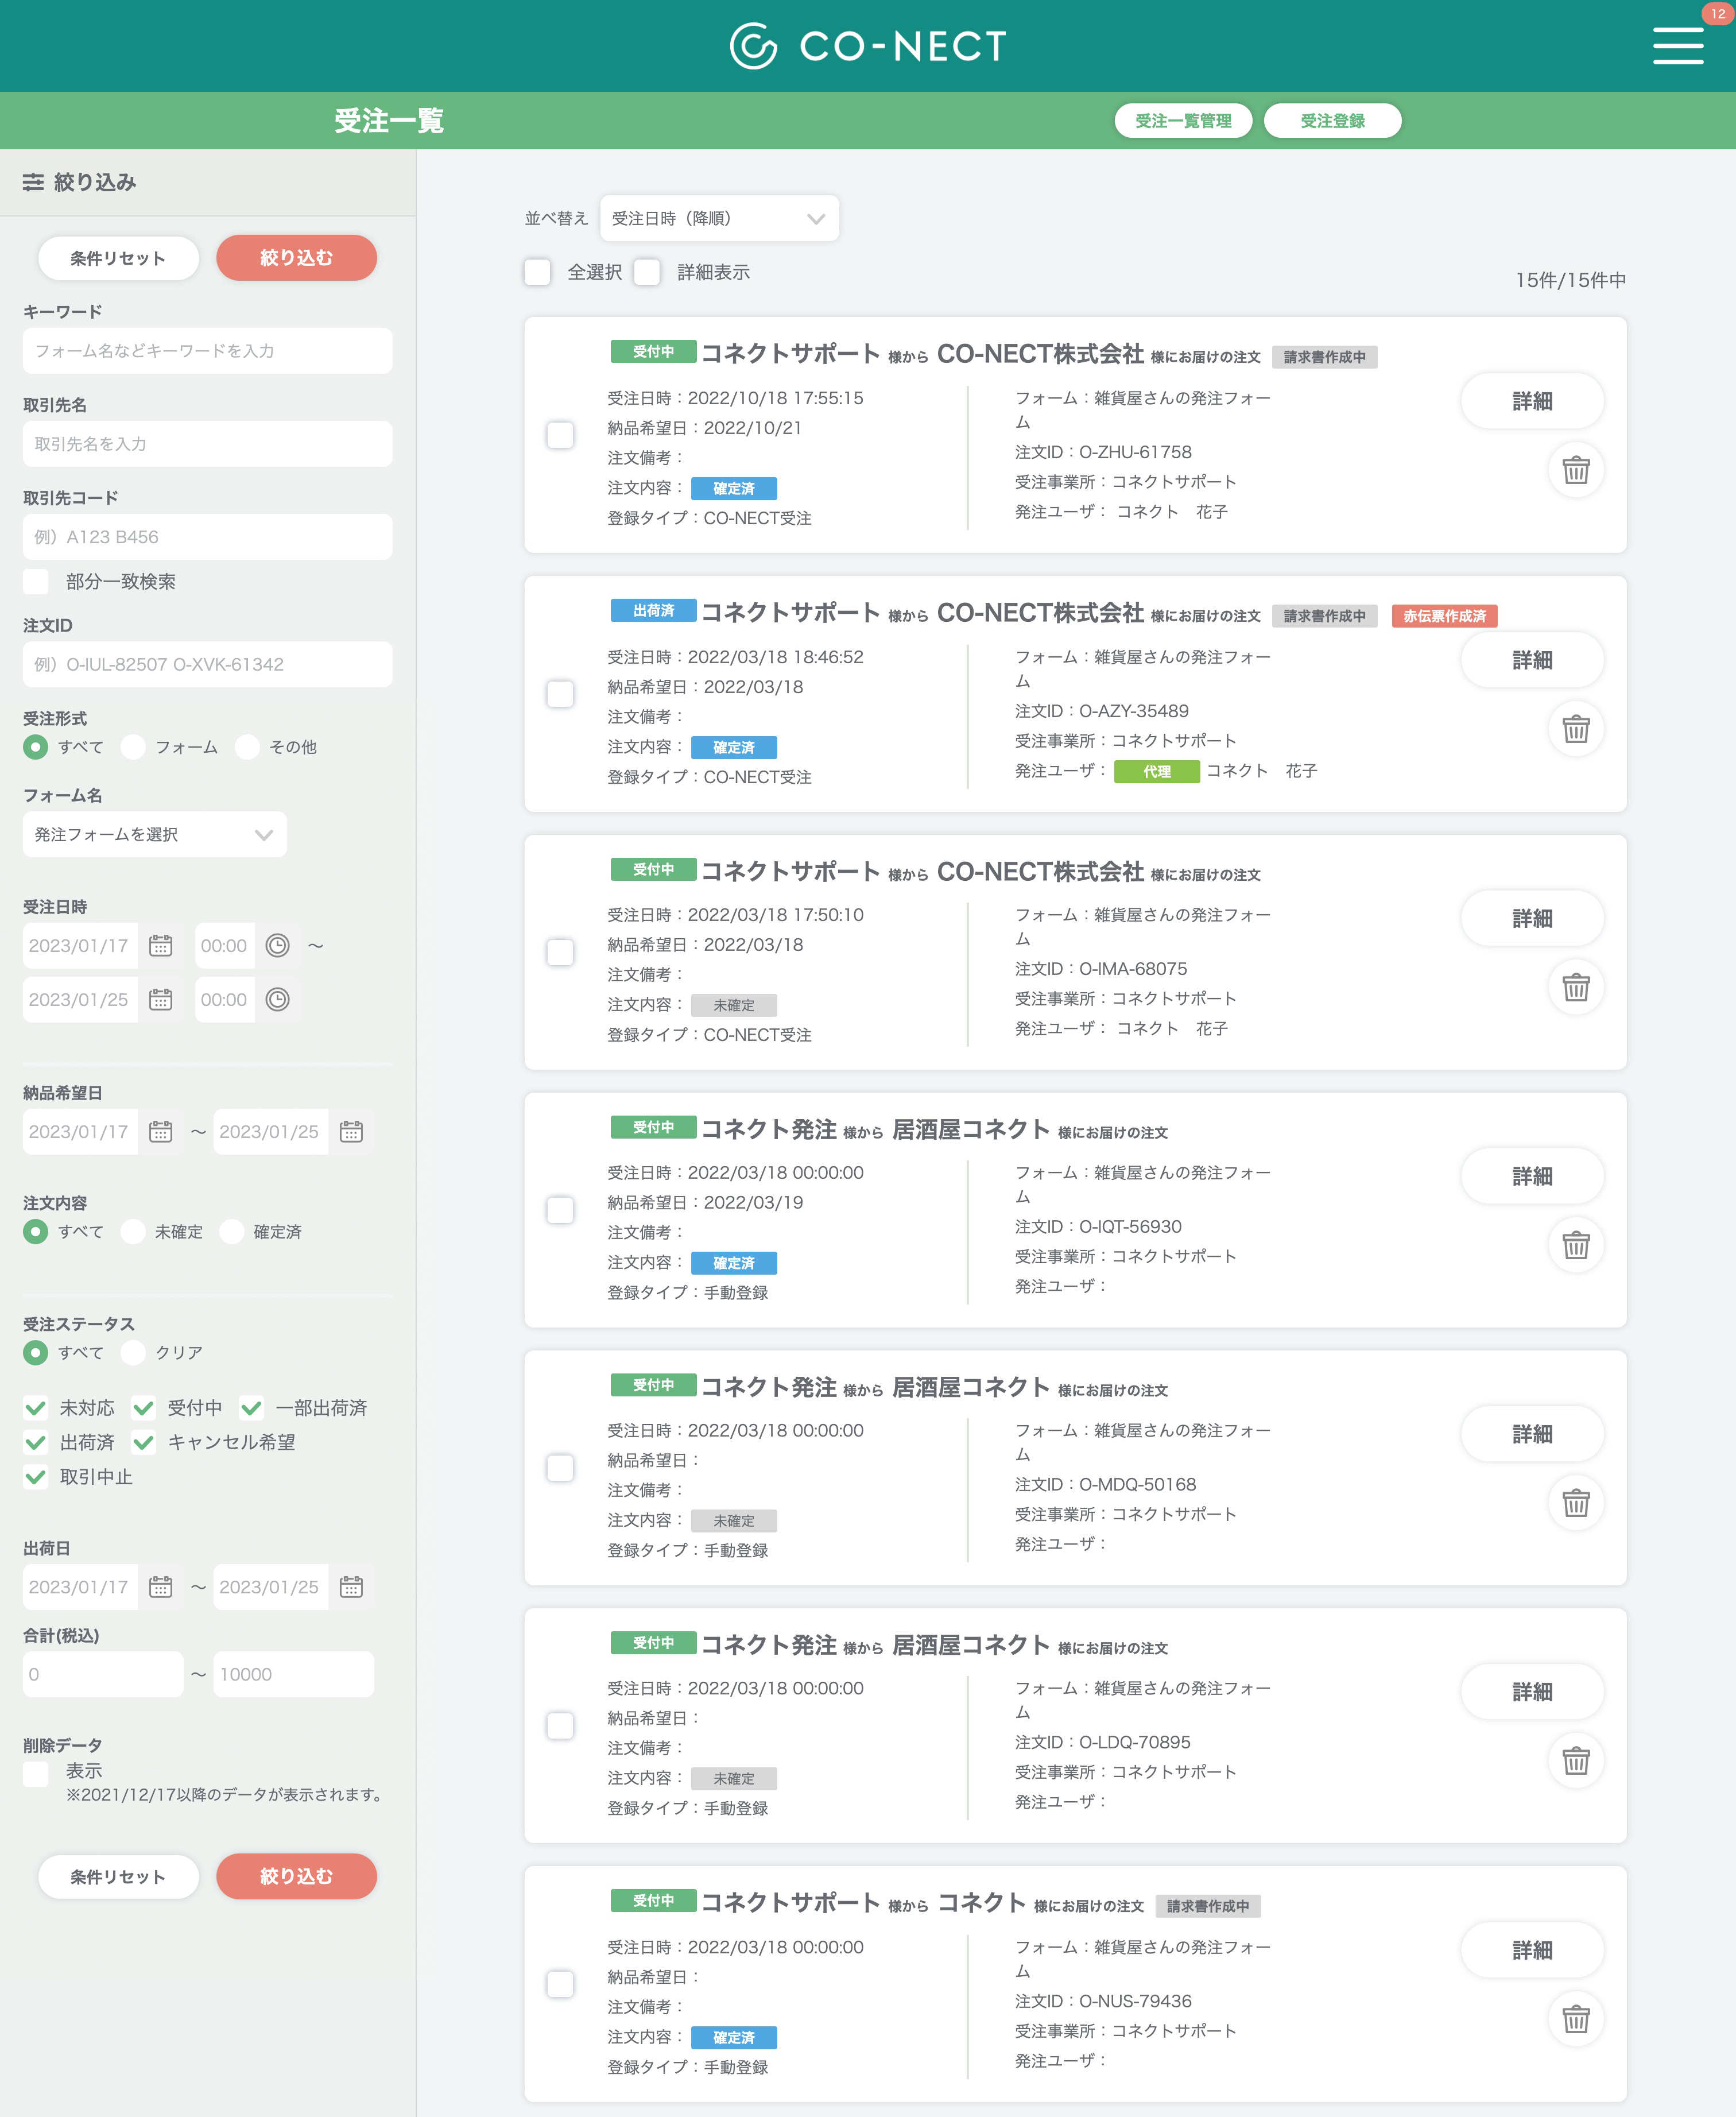Open the 発注フォームを選択 dropdown

tap(155, 834)
